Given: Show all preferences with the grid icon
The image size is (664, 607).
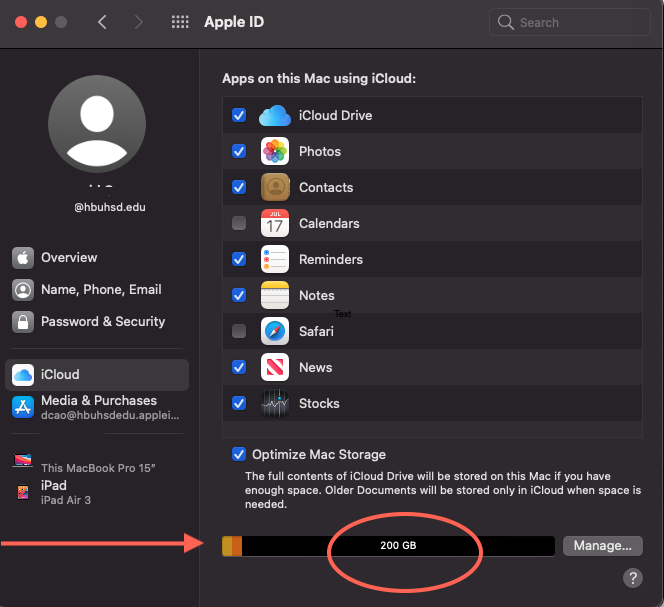Looking at the screenshot, I should point(180,22).
